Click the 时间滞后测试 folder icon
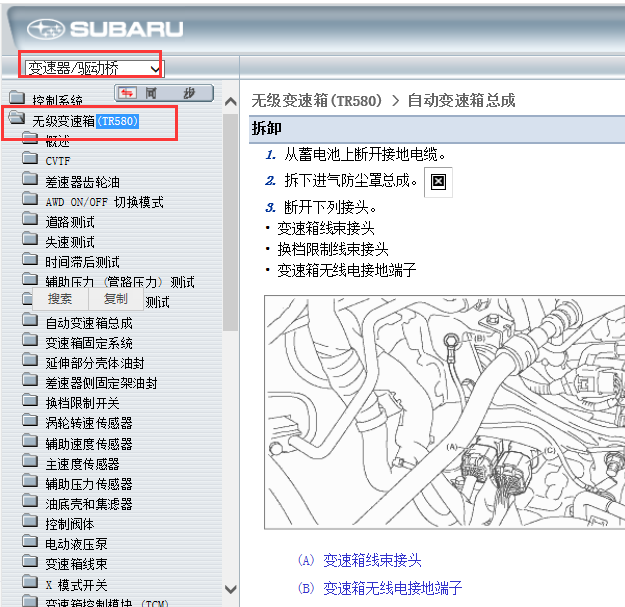625x607 pixels. click(x=30, y=259)
